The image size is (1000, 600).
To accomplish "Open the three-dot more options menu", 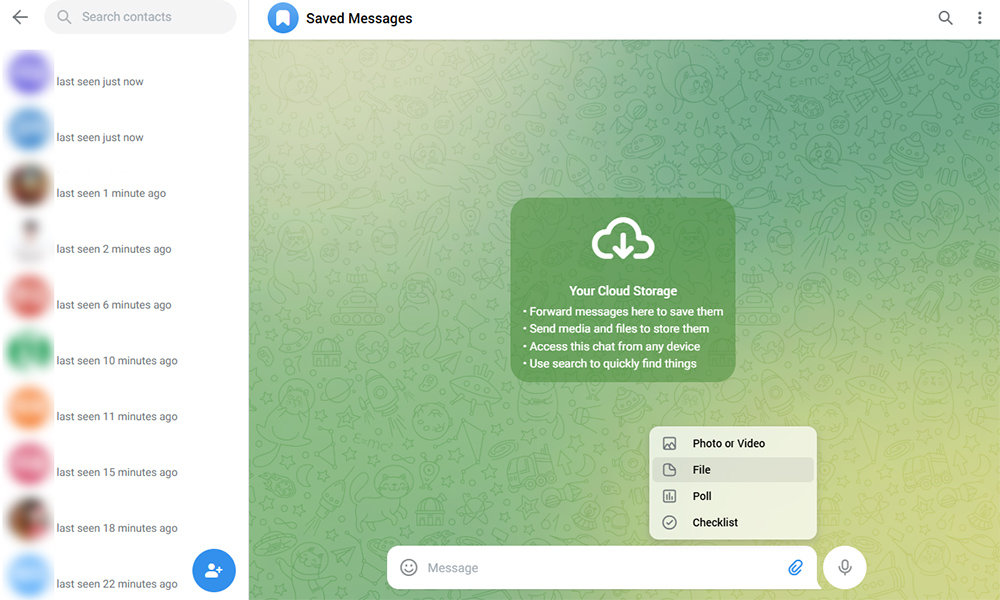I will point(979,18).
